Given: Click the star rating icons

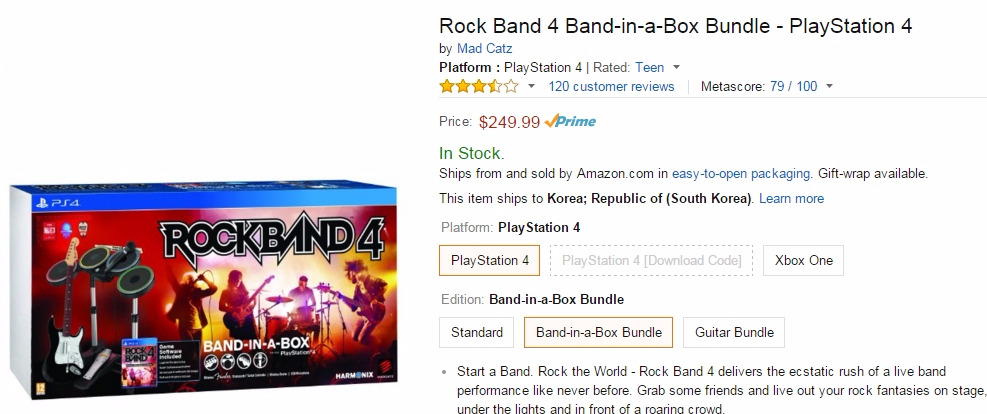Looking at the screenshot, I should [x=478, y=86].
